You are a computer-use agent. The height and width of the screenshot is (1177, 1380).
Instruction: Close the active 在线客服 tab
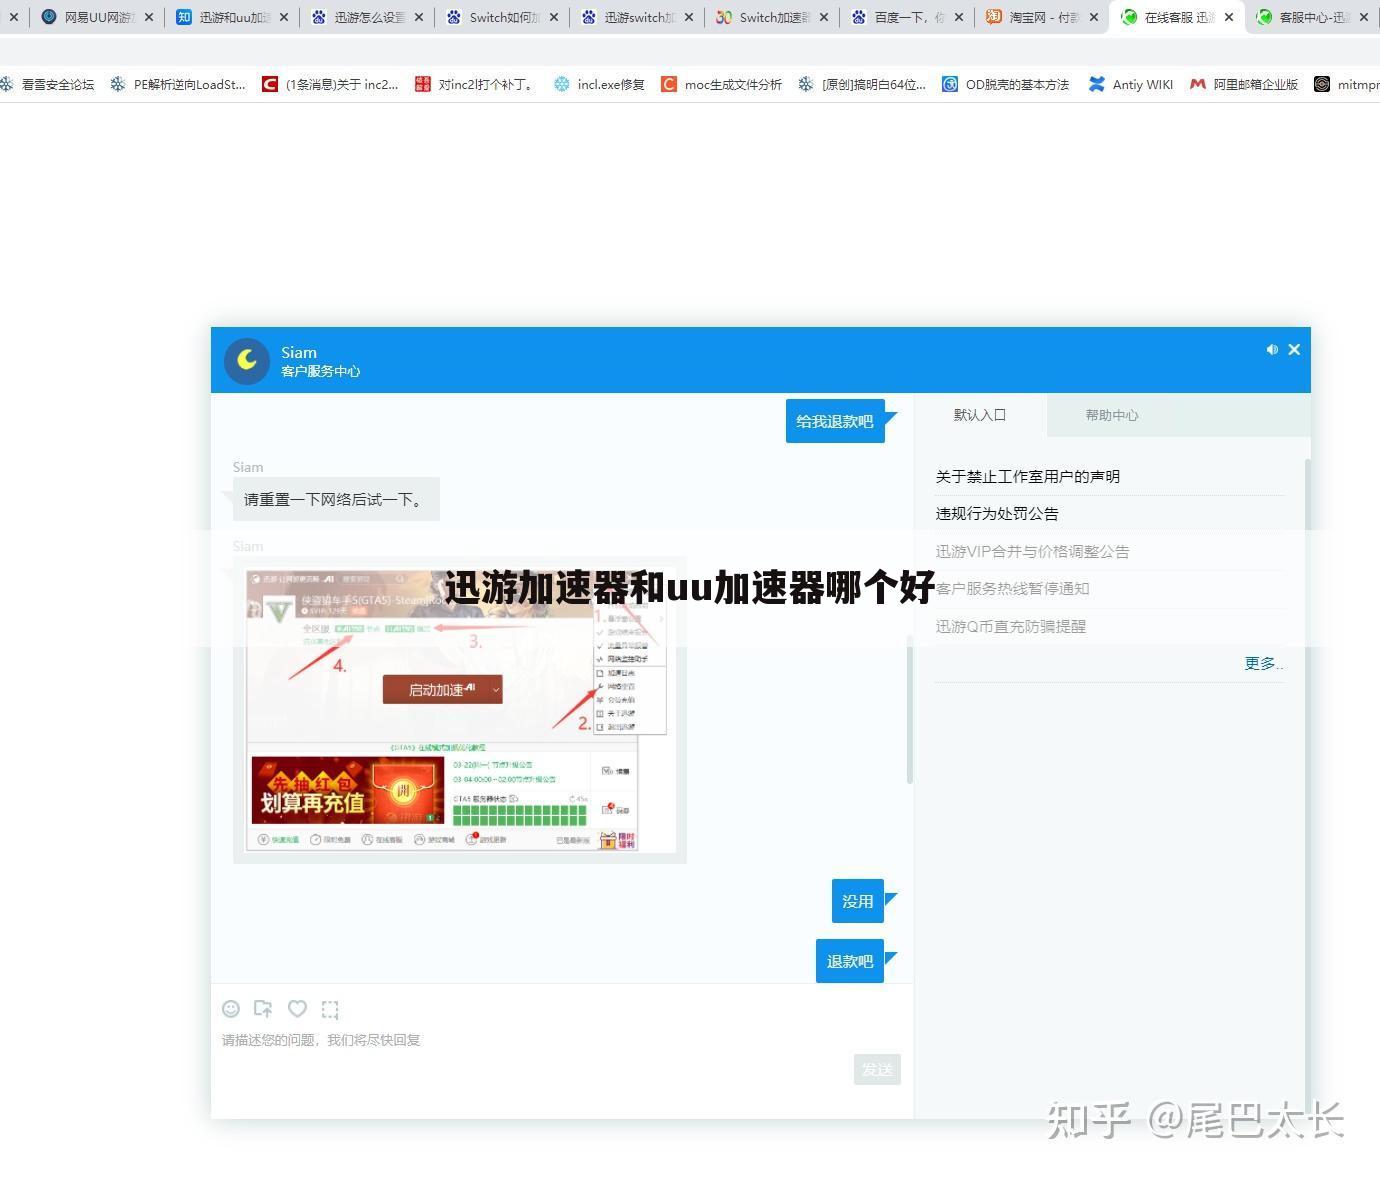pos(1229,17)
